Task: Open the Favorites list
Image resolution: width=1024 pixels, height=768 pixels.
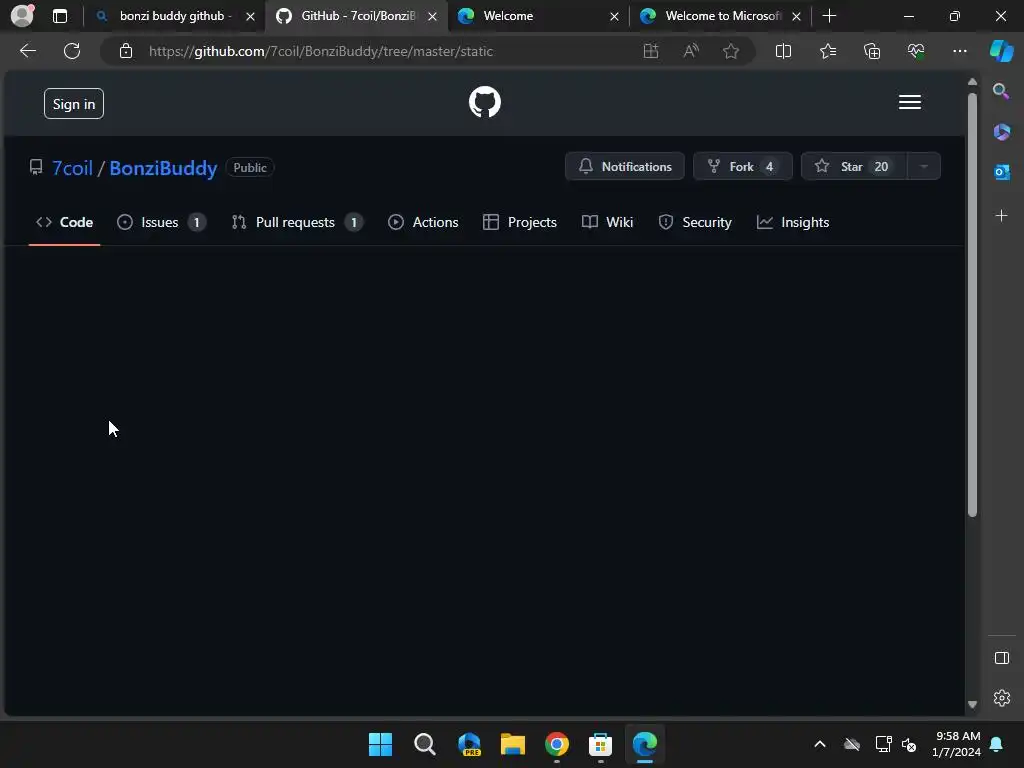Action: coord(827,51)
